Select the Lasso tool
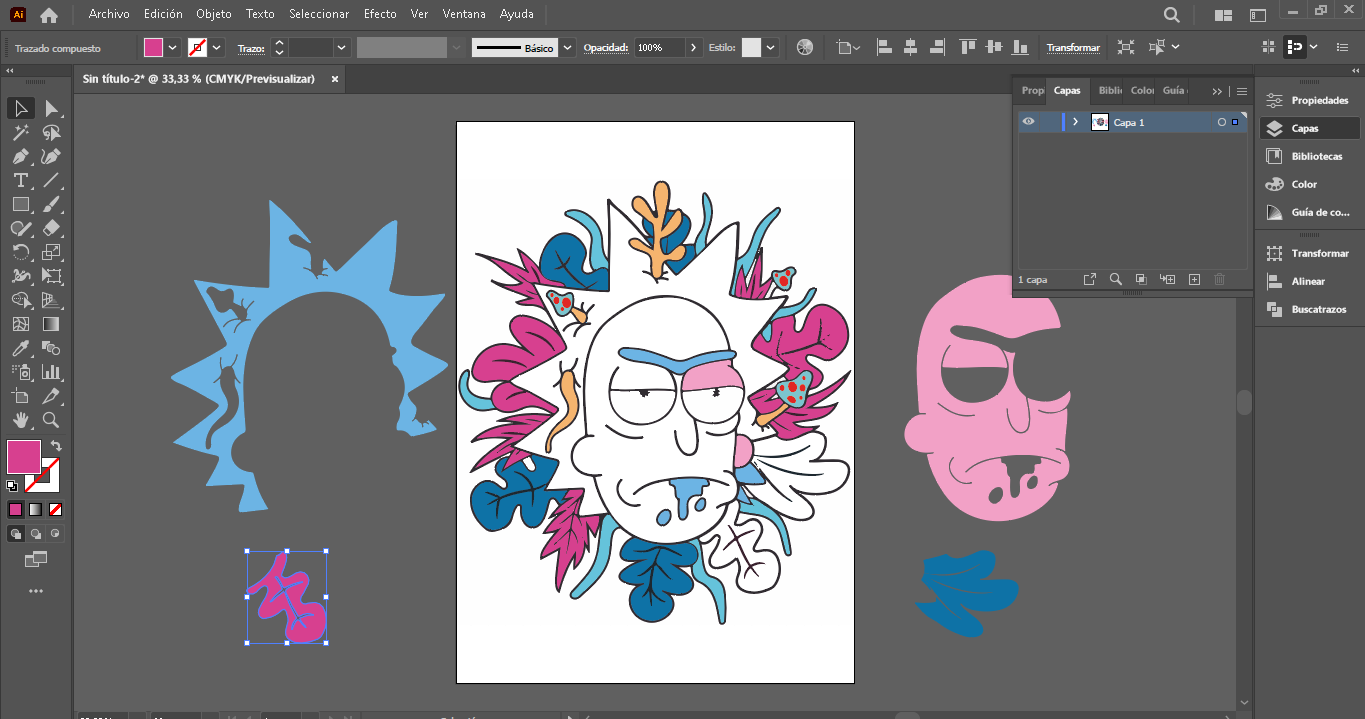The image size is (1365, 719). coord(51,132)
